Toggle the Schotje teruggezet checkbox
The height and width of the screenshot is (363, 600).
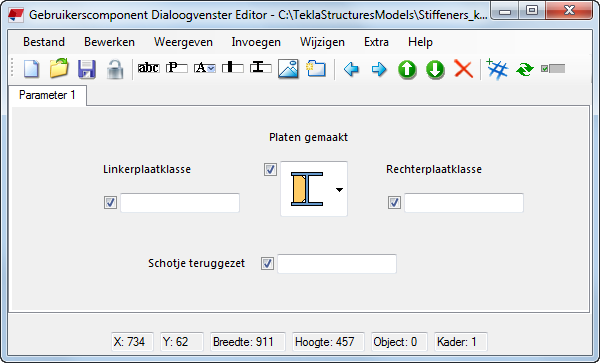tap(267, 263)
